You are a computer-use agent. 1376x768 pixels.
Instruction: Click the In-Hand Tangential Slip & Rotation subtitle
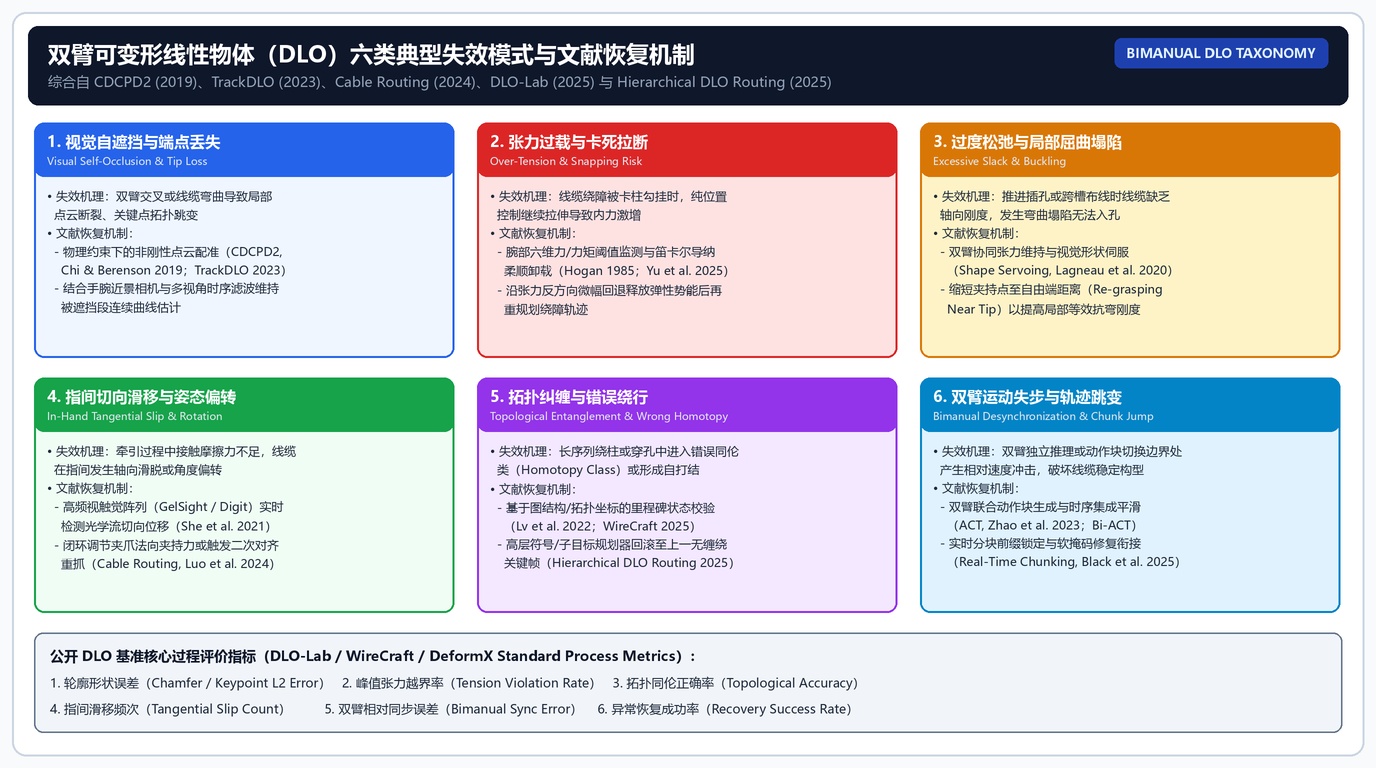[135, 416]
